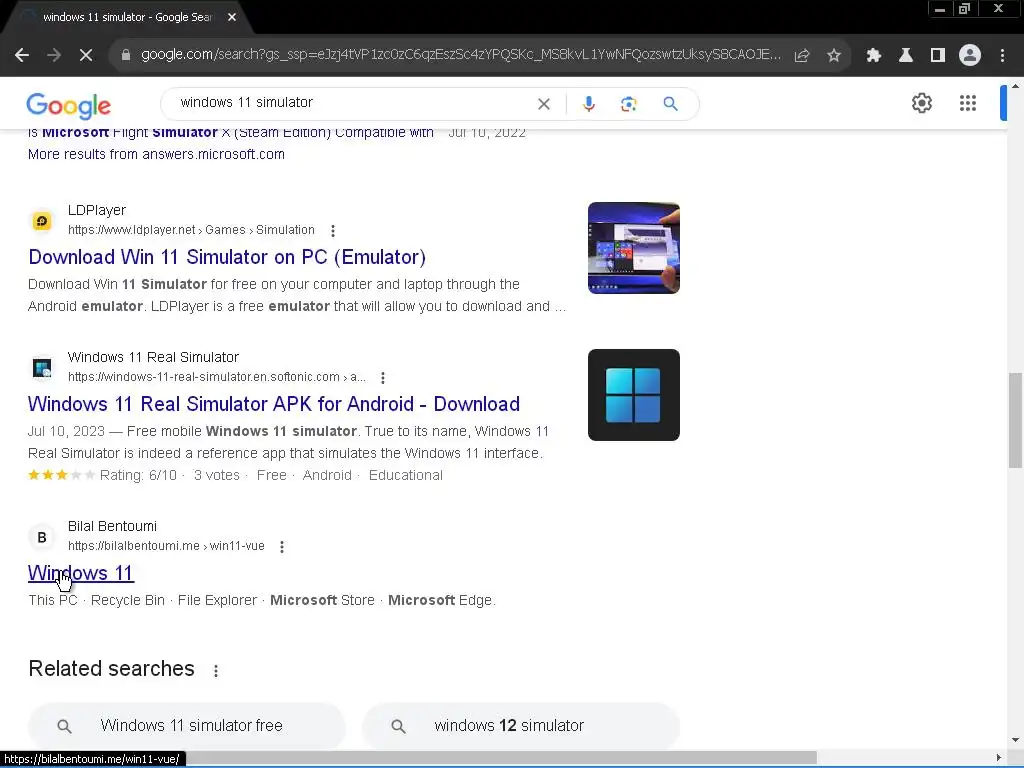Click the address bar URL

[460, 55]
